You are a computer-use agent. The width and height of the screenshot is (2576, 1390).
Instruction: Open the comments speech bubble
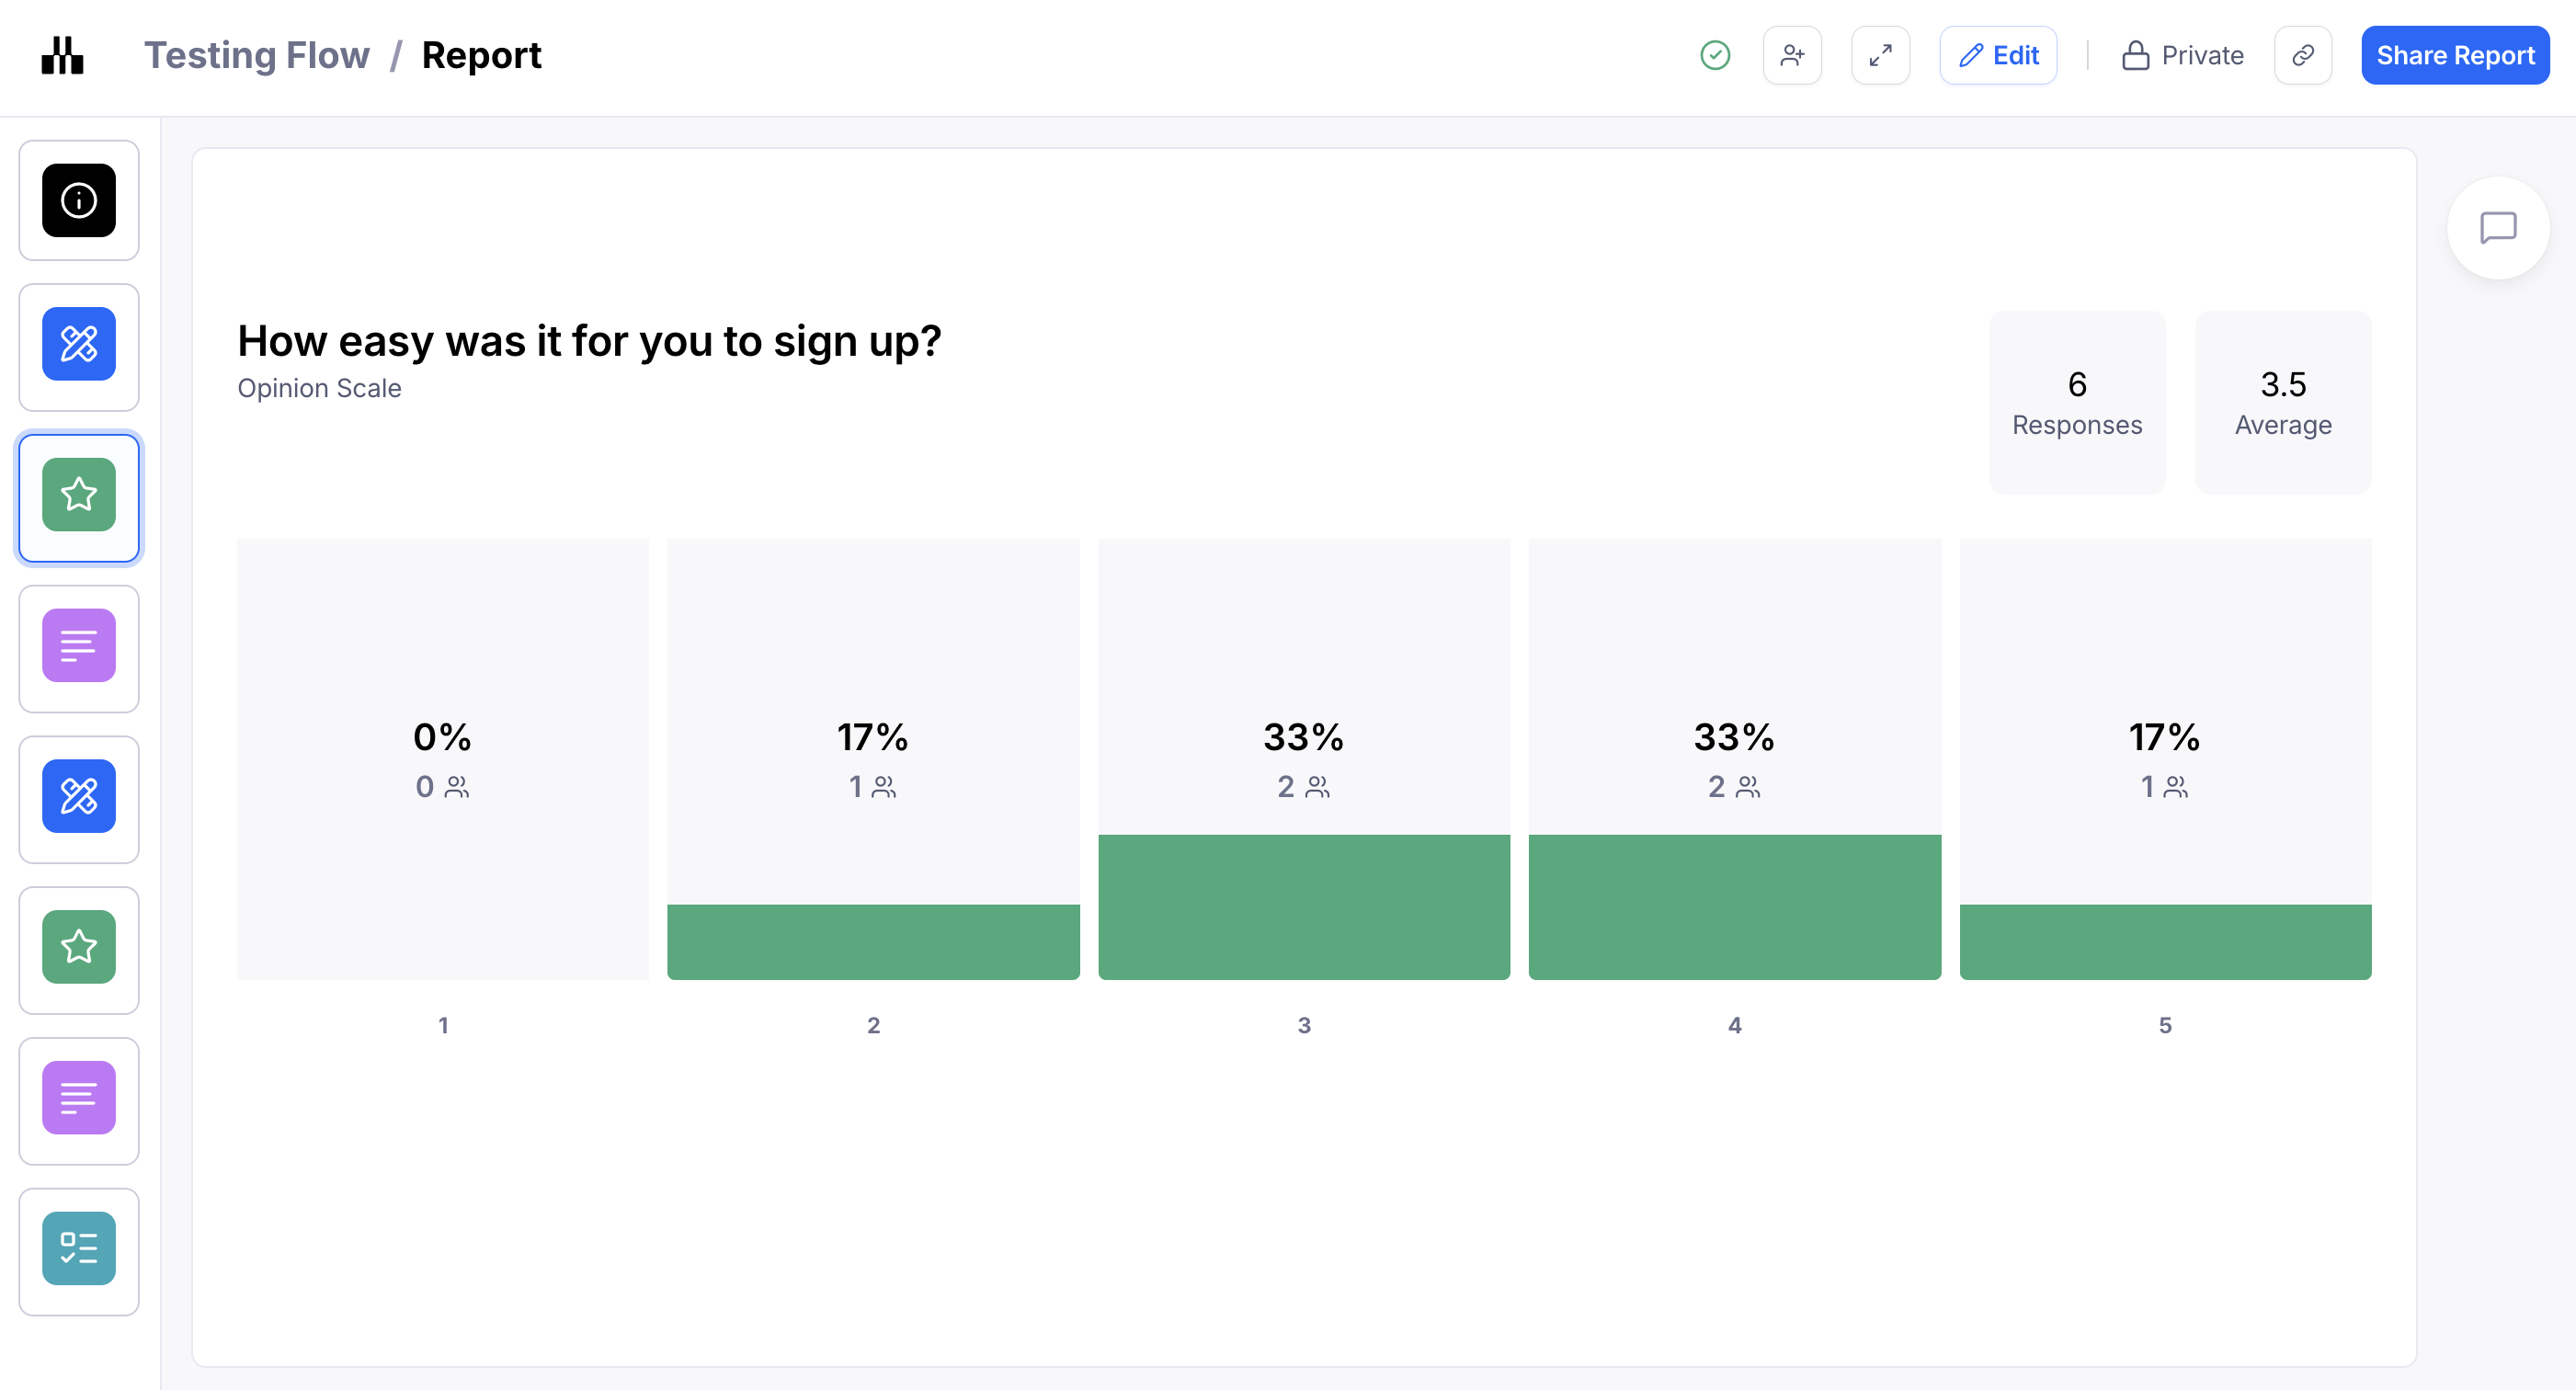2497,228
